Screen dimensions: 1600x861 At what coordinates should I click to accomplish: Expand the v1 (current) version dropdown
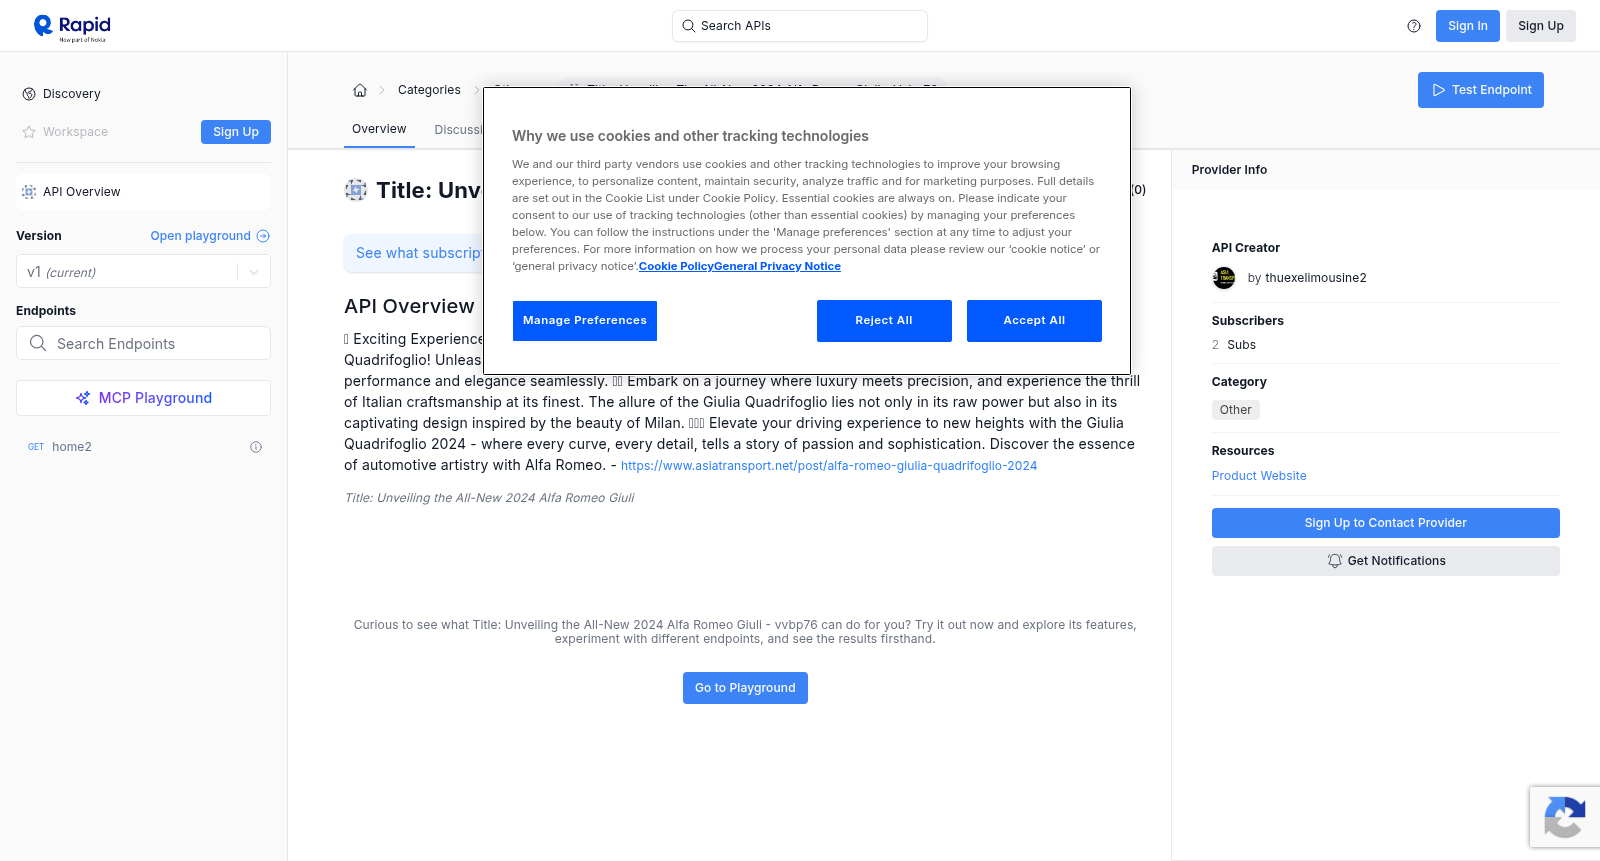pyautogui.click(x=143, y=272)
